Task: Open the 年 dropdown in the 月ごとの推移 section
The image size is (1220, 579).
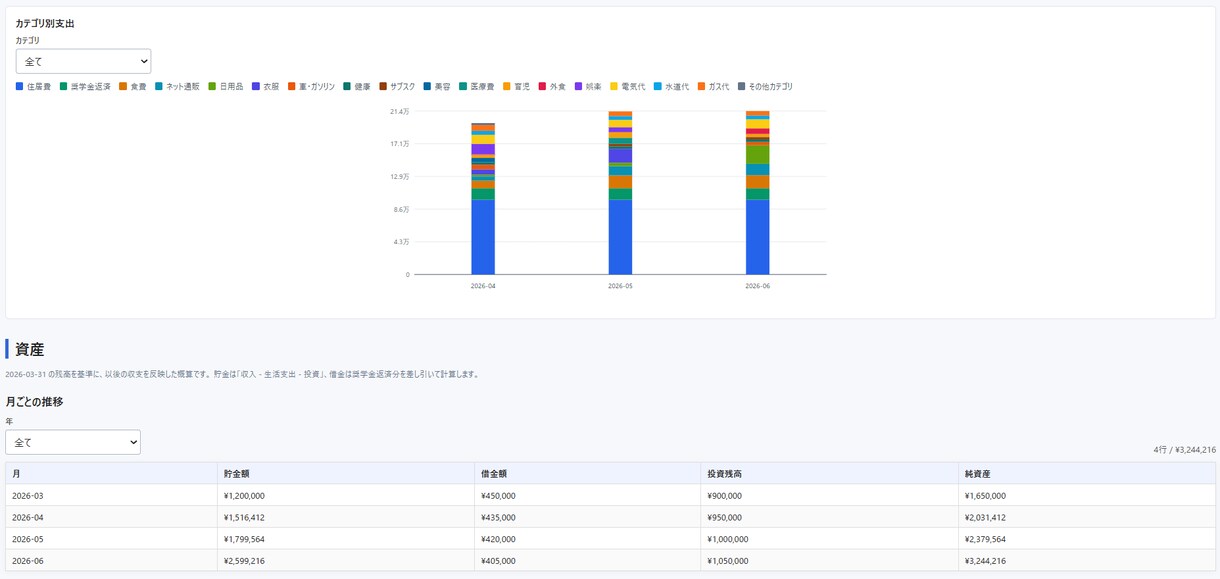Action: coord(73,442)
